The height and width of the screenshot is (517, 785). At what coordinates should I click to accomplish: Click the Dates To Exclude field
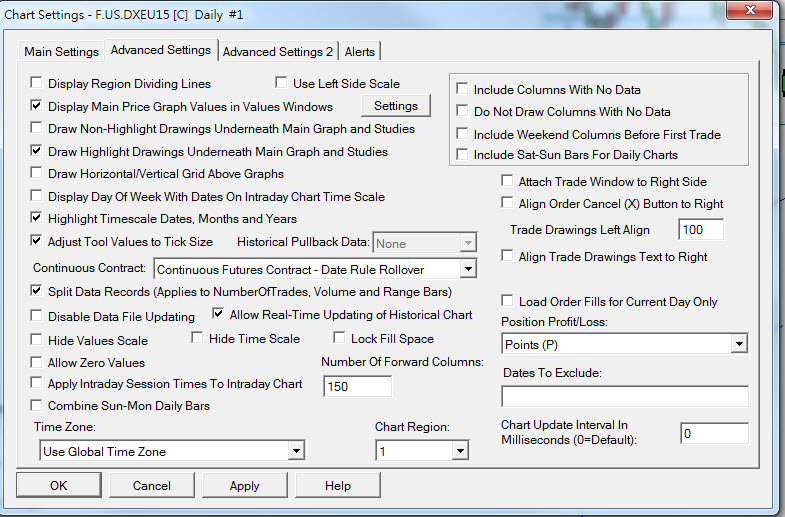(625, 396)
